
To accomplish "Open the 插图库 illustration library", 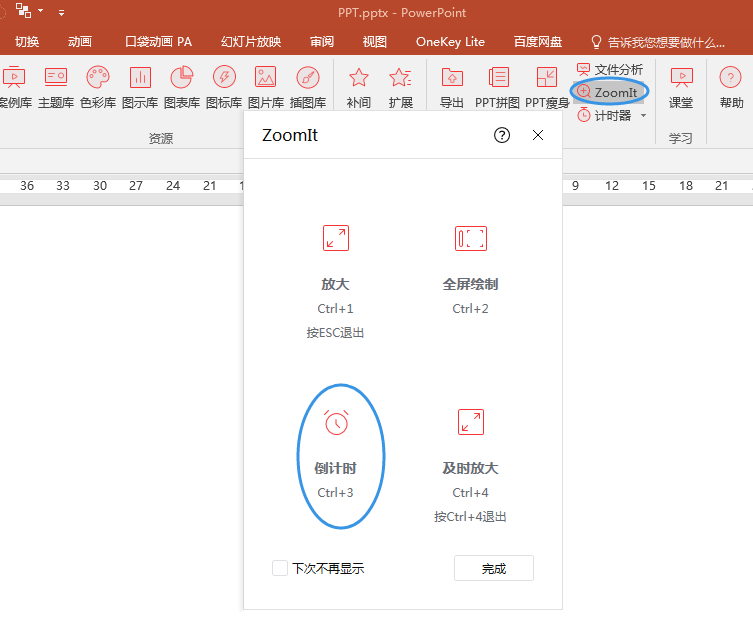I will [308, 86].
